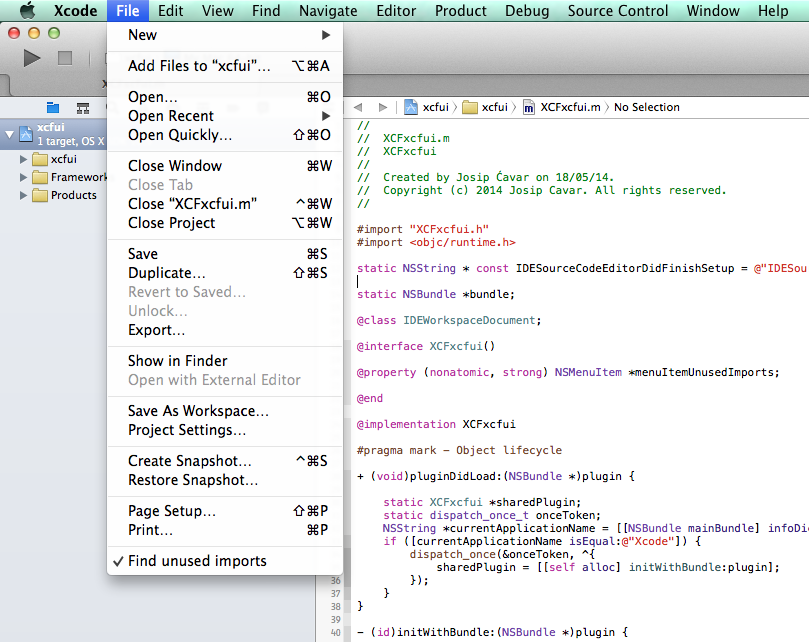Collapse the xcfui project disclosure triangle
Image resolution: width=809 pixels, height=642 pixels.
click(9, 134)
